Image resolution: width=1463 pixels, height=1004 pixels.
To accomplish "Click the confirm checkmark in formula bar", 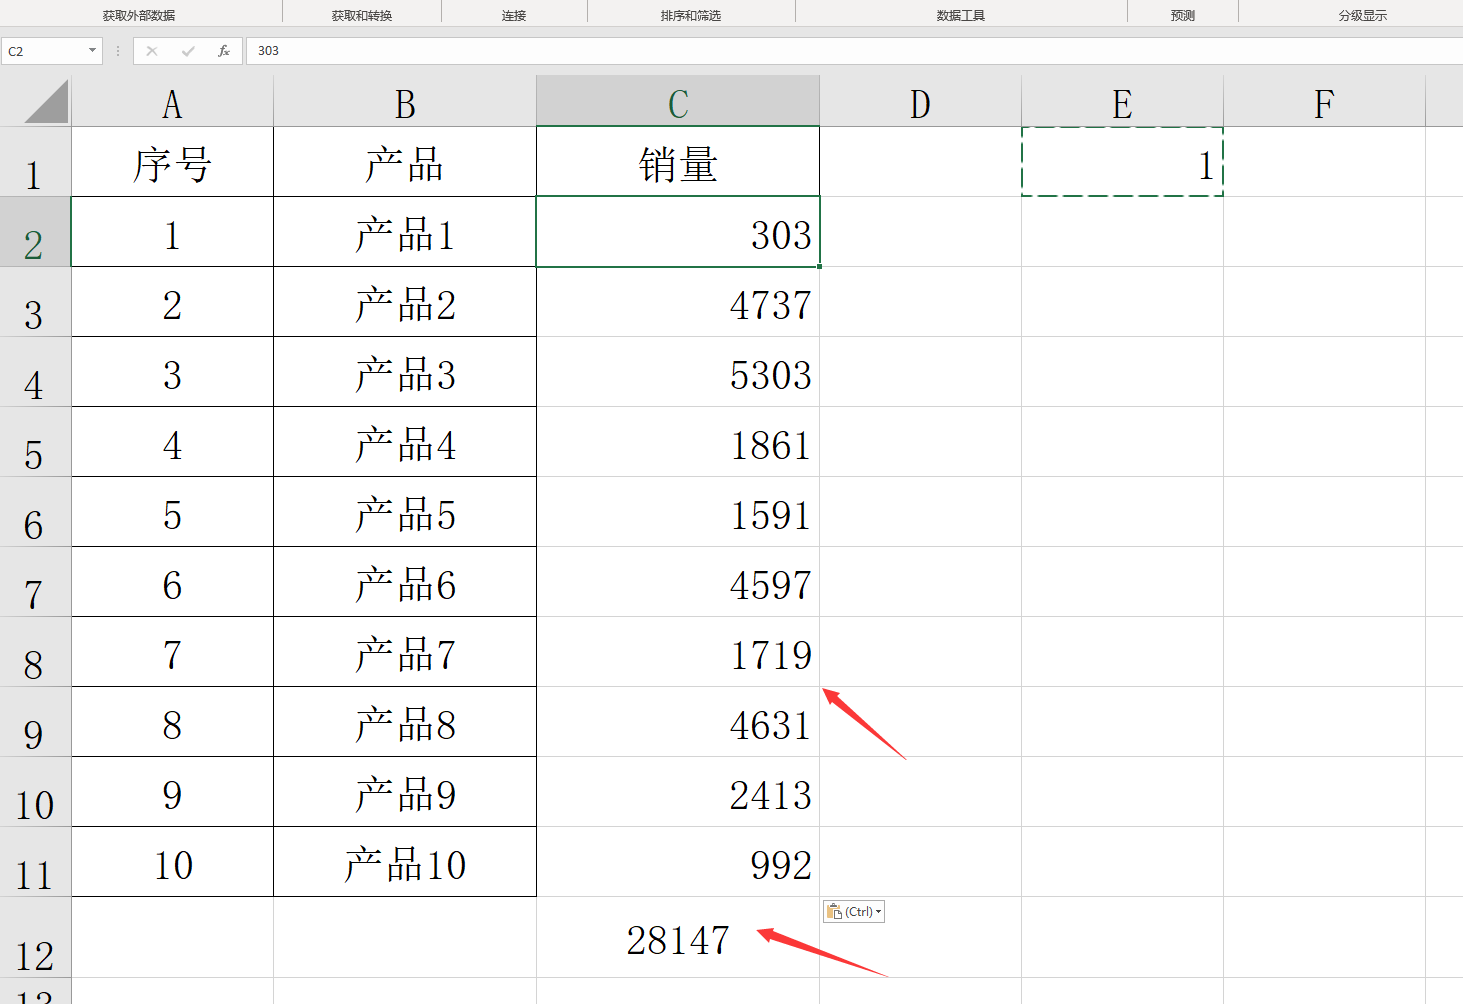I will [x=188, y=51].
